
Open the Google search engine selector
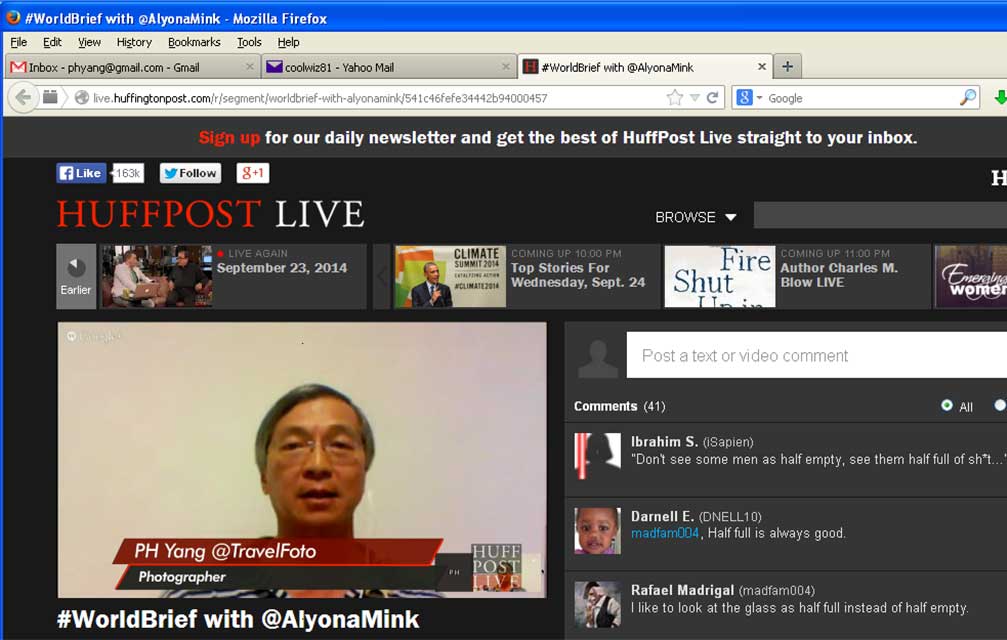749,98
